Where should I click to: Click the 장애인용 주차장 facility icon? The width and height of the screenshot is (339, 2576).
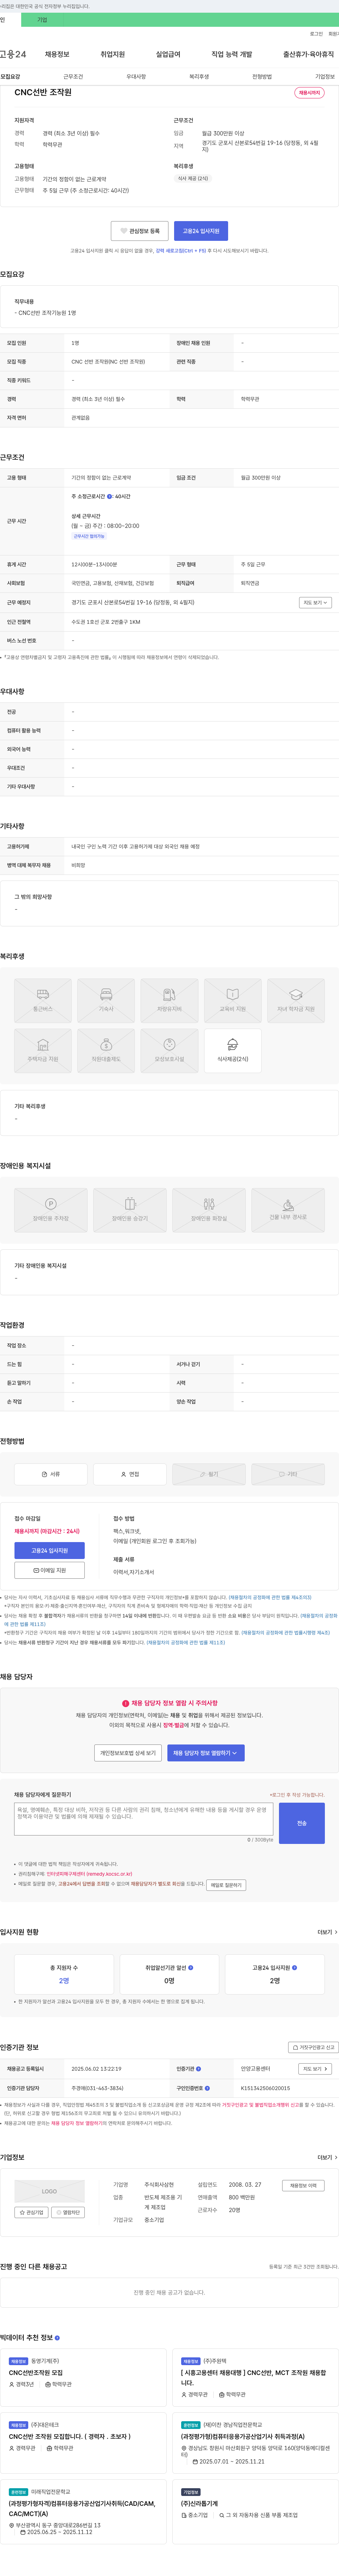click(51, 1210)
